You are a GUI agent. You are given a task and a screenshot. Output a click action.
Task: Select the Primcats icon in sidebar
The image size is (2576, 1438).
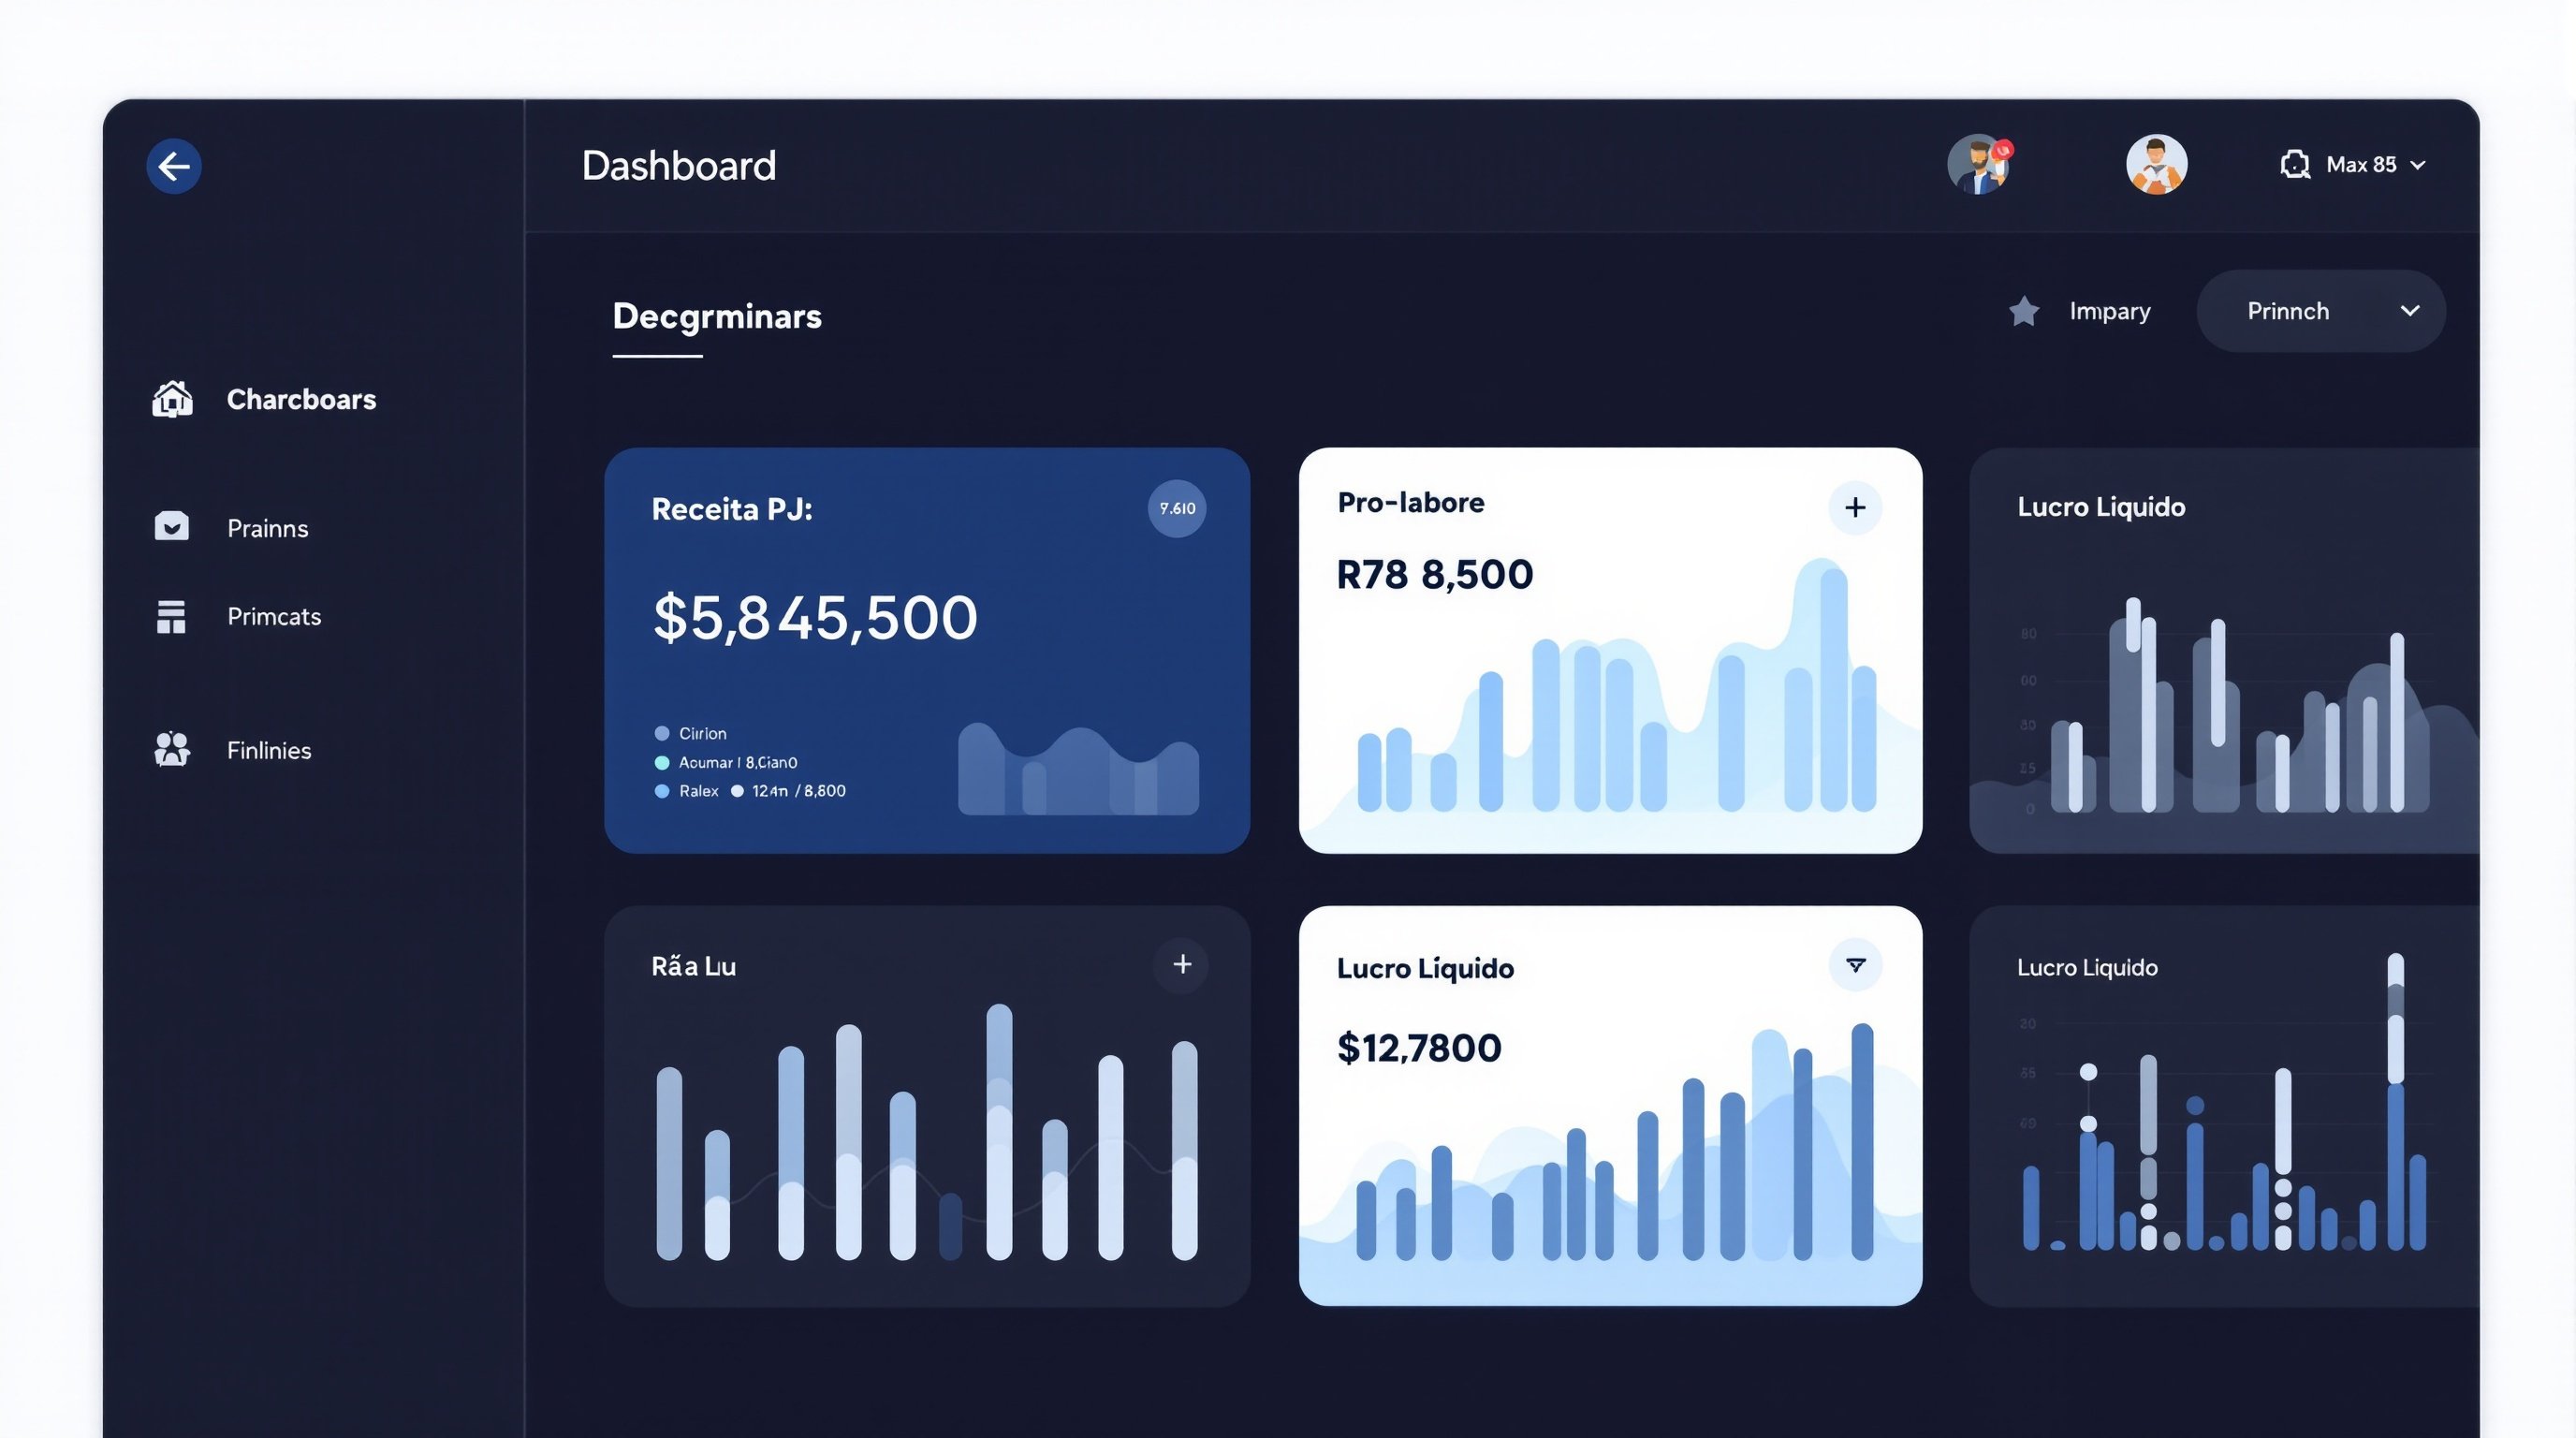171,617
